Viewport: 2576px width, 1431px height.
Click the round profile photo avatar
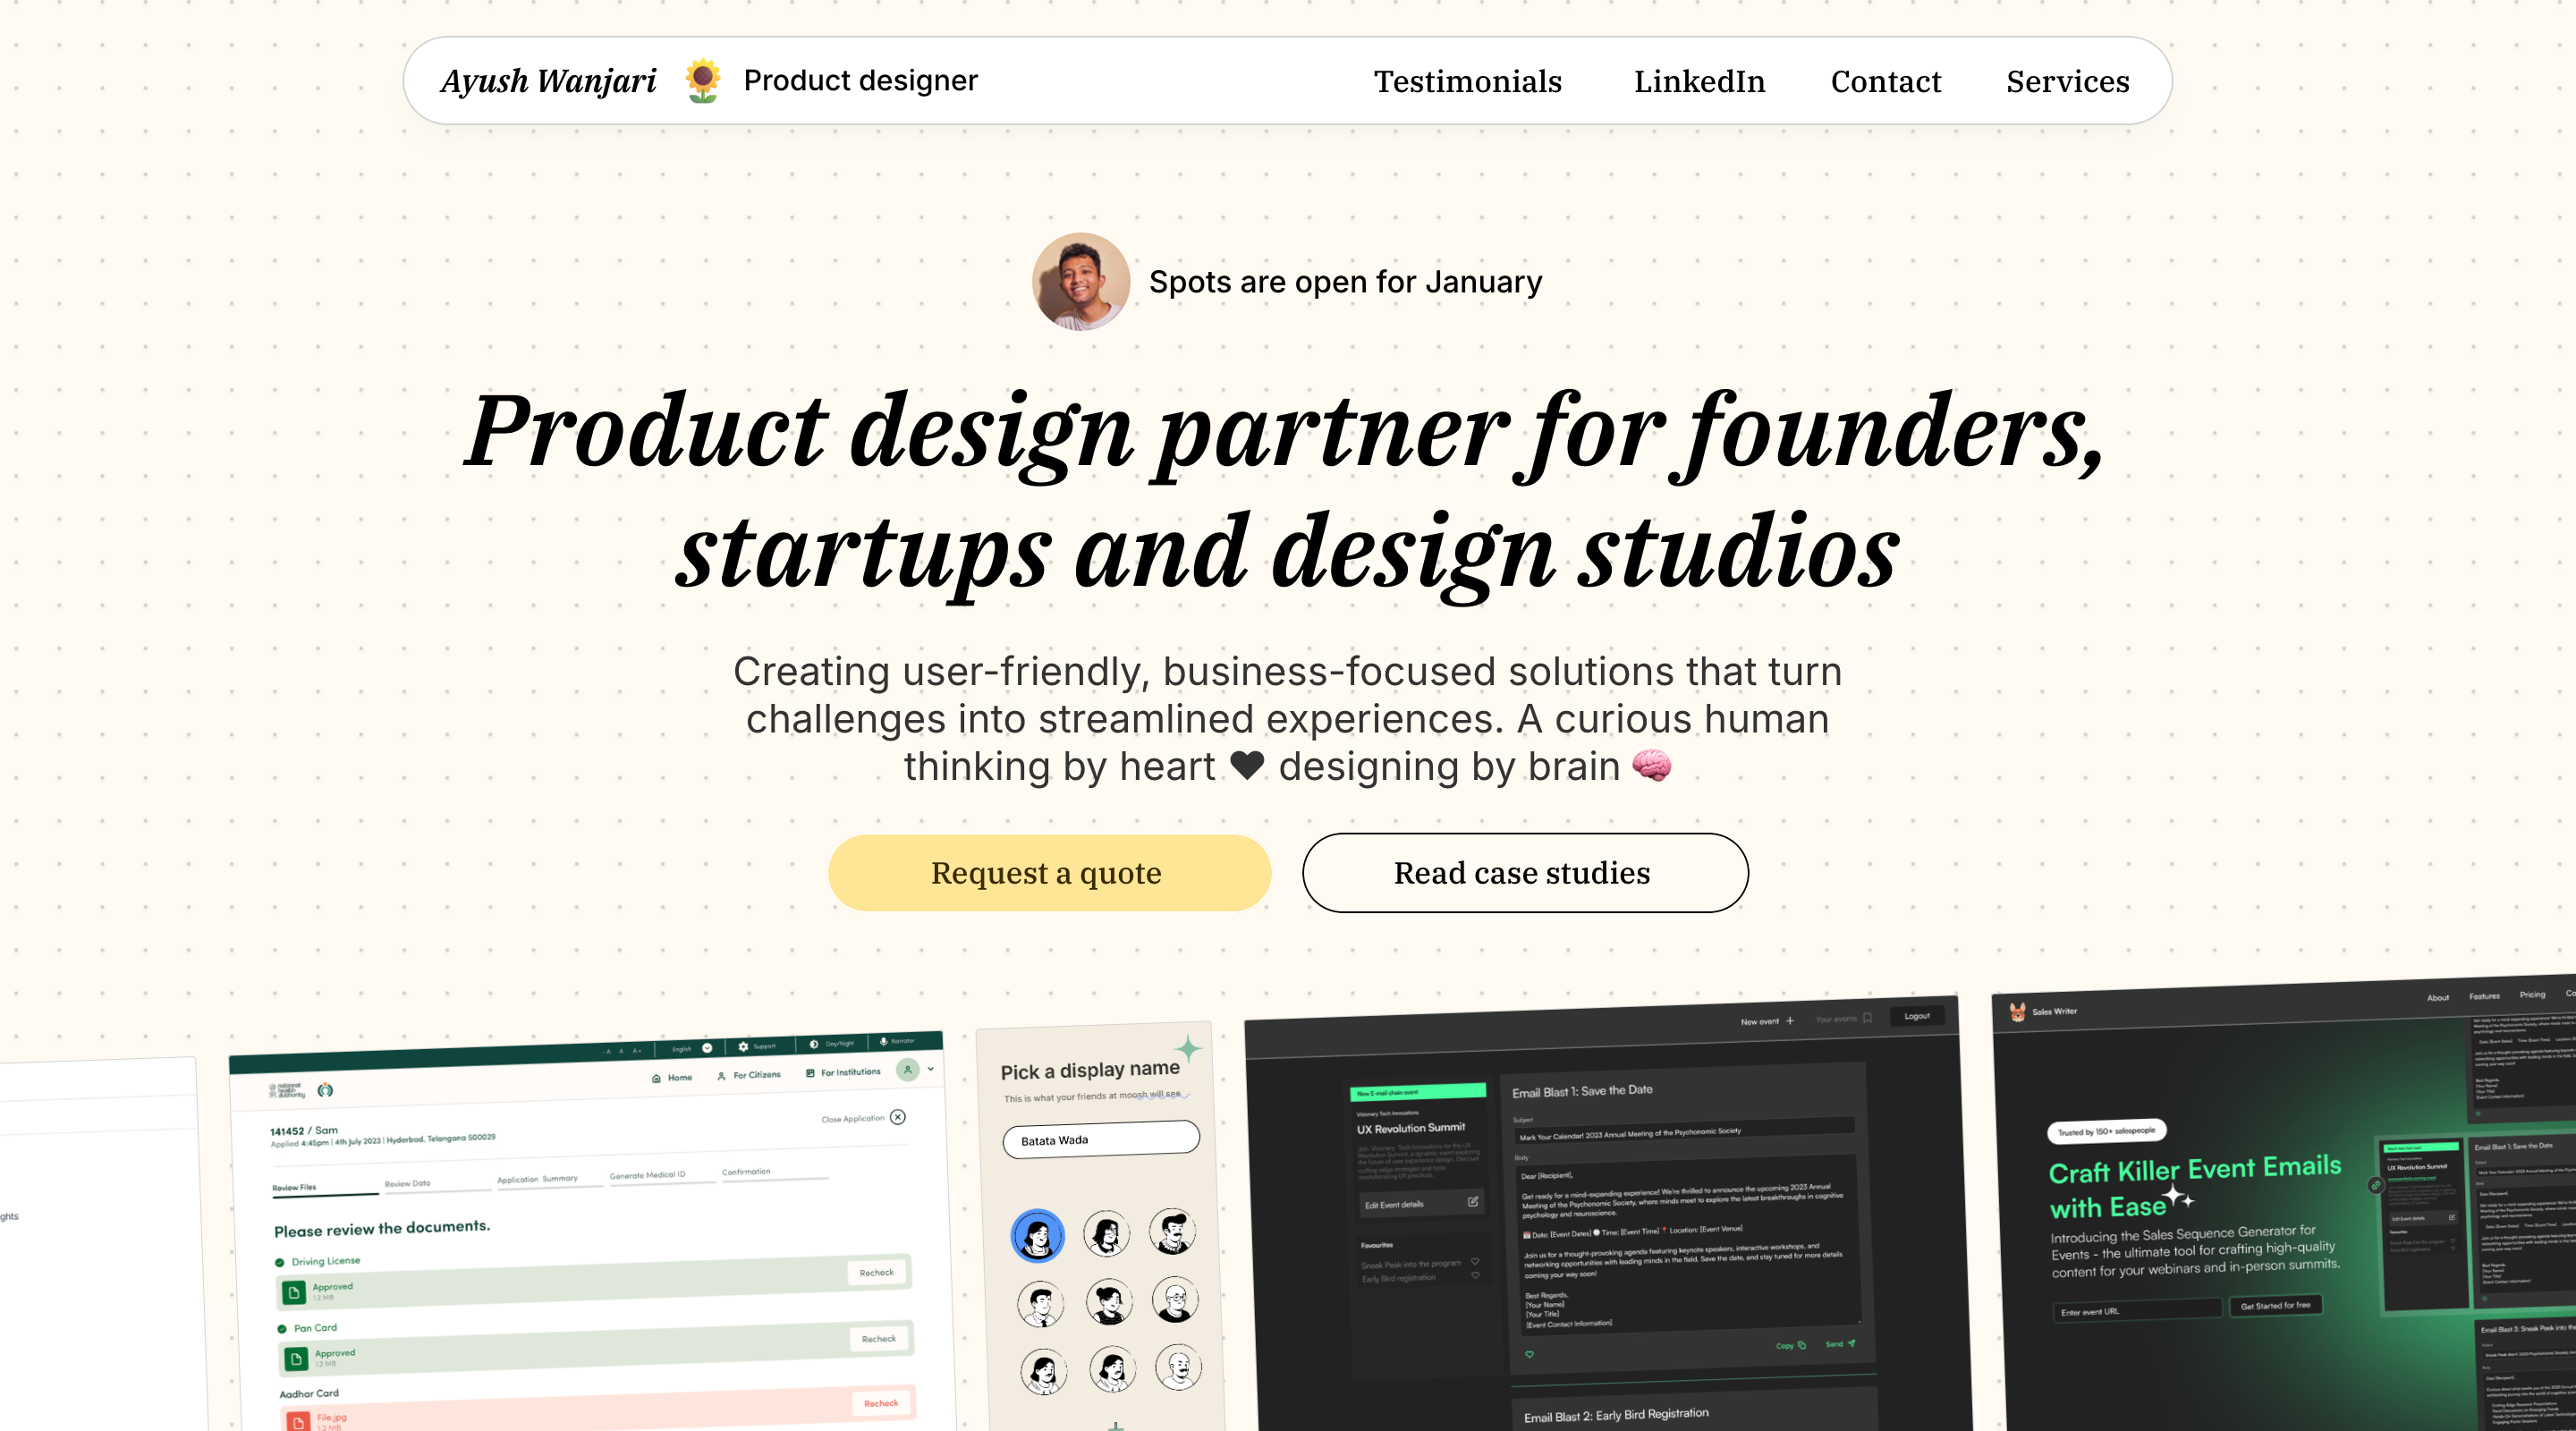[1081, 282]
